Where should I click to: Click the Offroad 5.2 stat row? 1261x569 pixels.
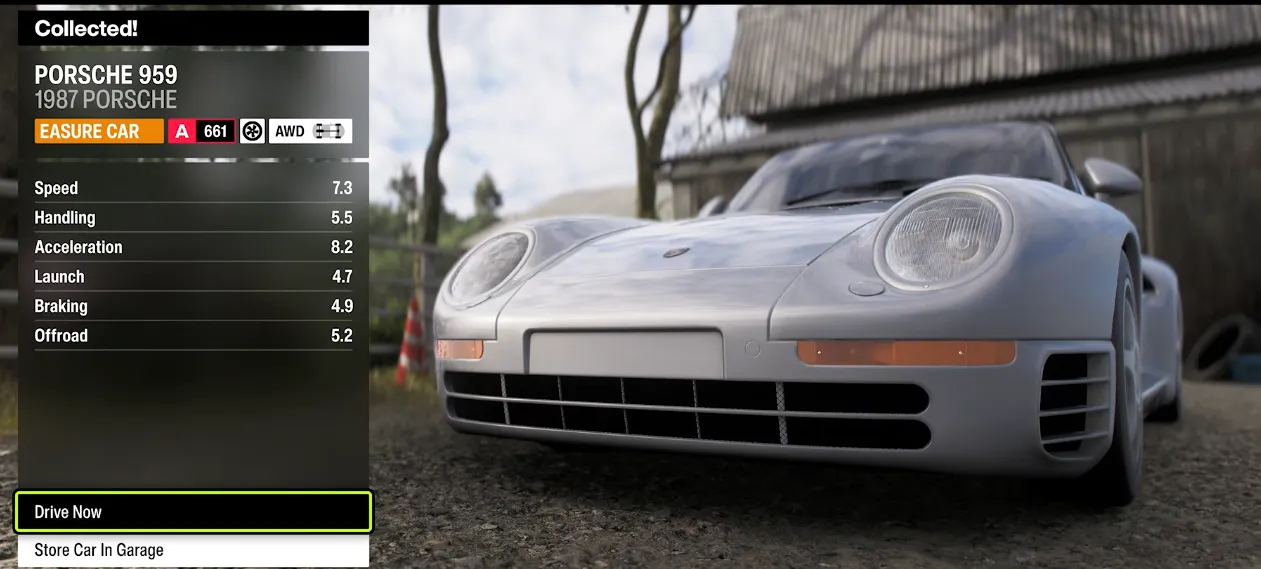[193, 336]
